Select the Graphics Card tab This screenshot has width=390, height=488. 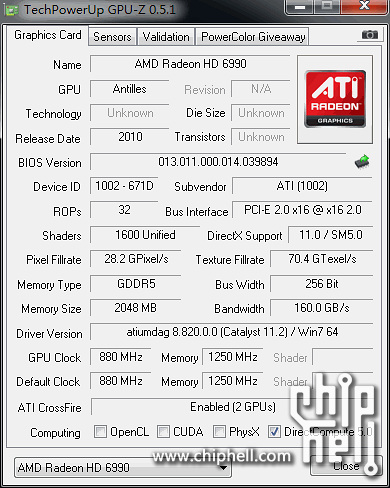coord(48,35)
